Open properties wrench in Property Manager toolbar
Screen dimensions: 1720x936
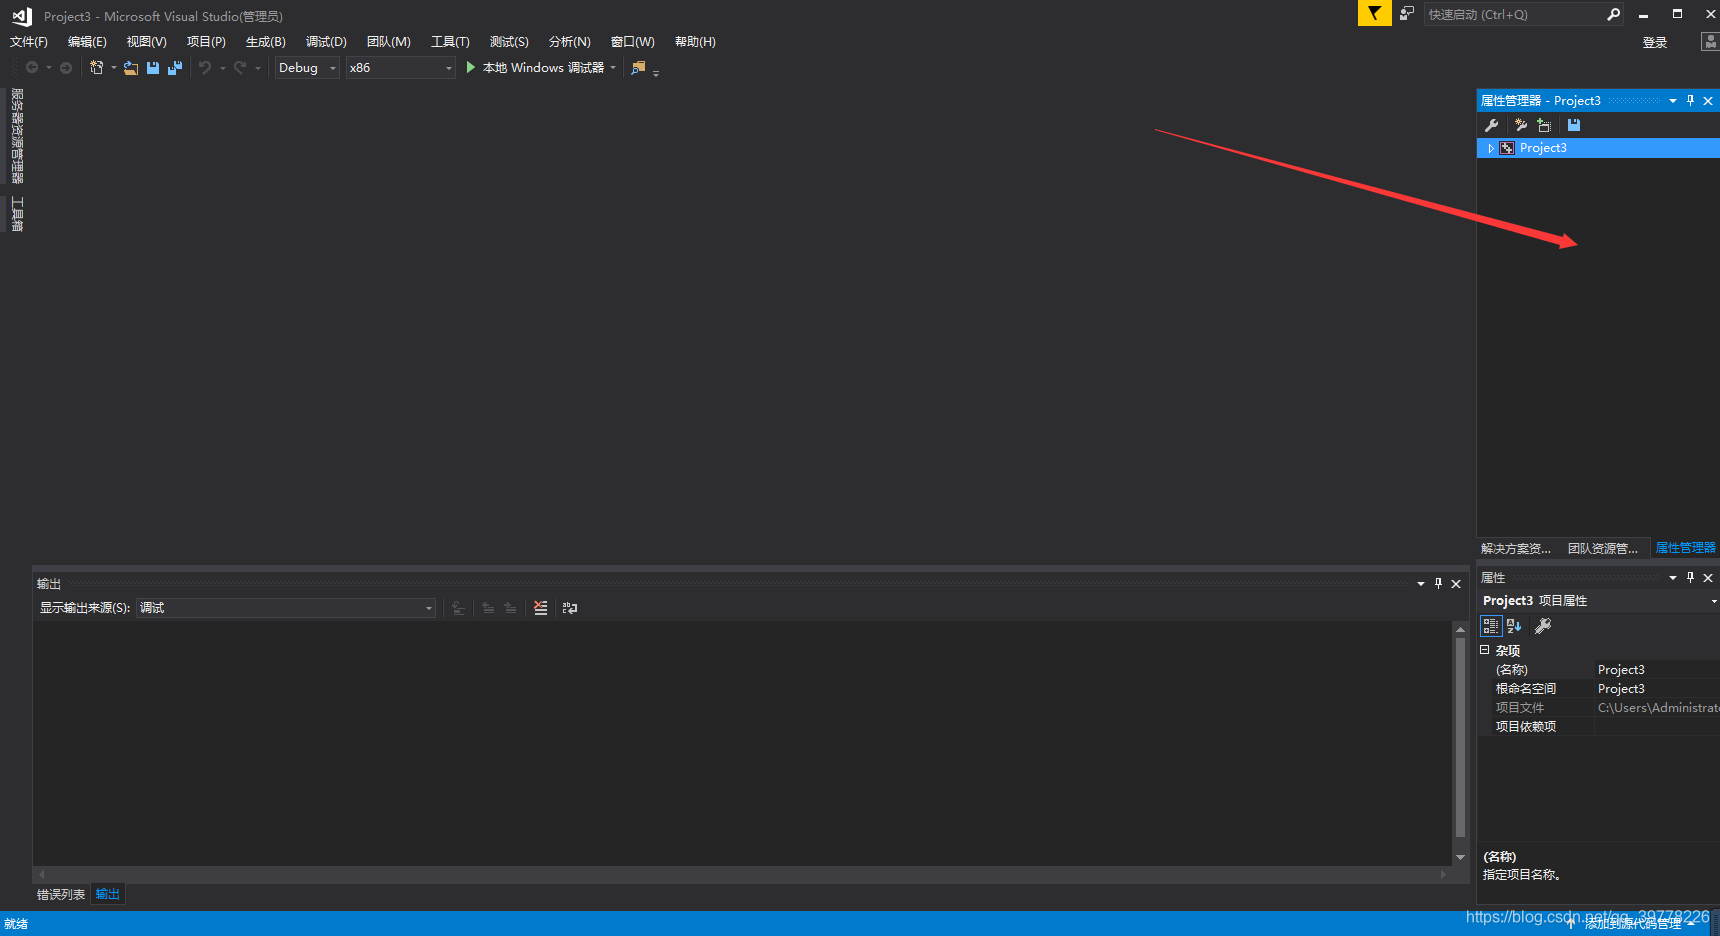(x=1492, y=125)
